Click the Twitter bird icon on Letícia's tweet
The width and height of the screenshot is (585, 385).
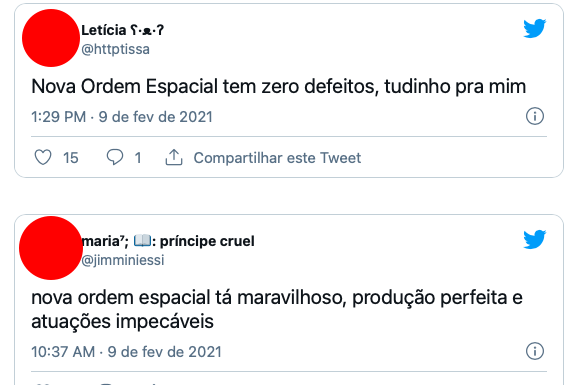coord(535,28)
